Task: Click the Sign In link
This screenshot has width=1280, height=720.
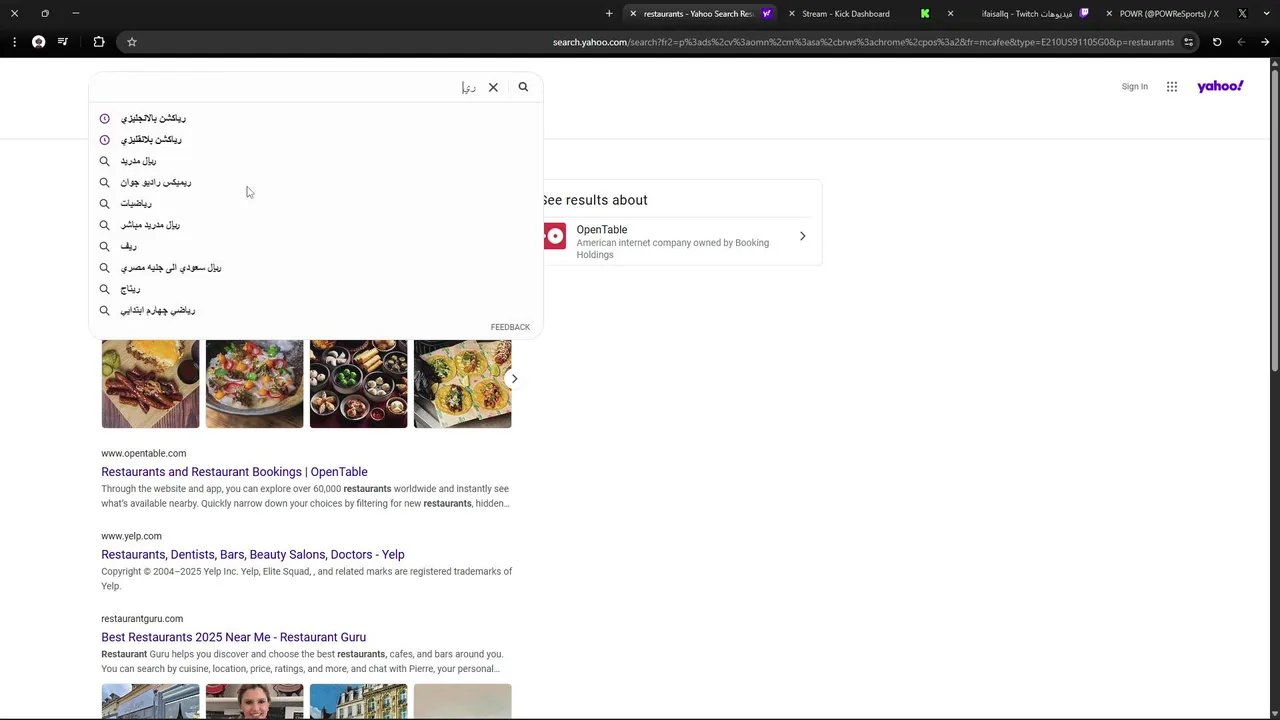Action: tap(1134, 87)
